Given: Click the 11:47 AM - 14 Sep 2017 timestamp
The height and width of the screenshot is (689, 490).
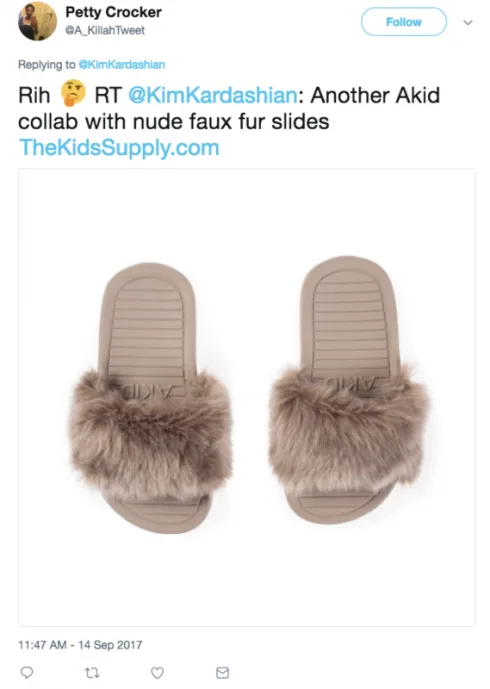Looking at the screenshot, I should (80, 645).
